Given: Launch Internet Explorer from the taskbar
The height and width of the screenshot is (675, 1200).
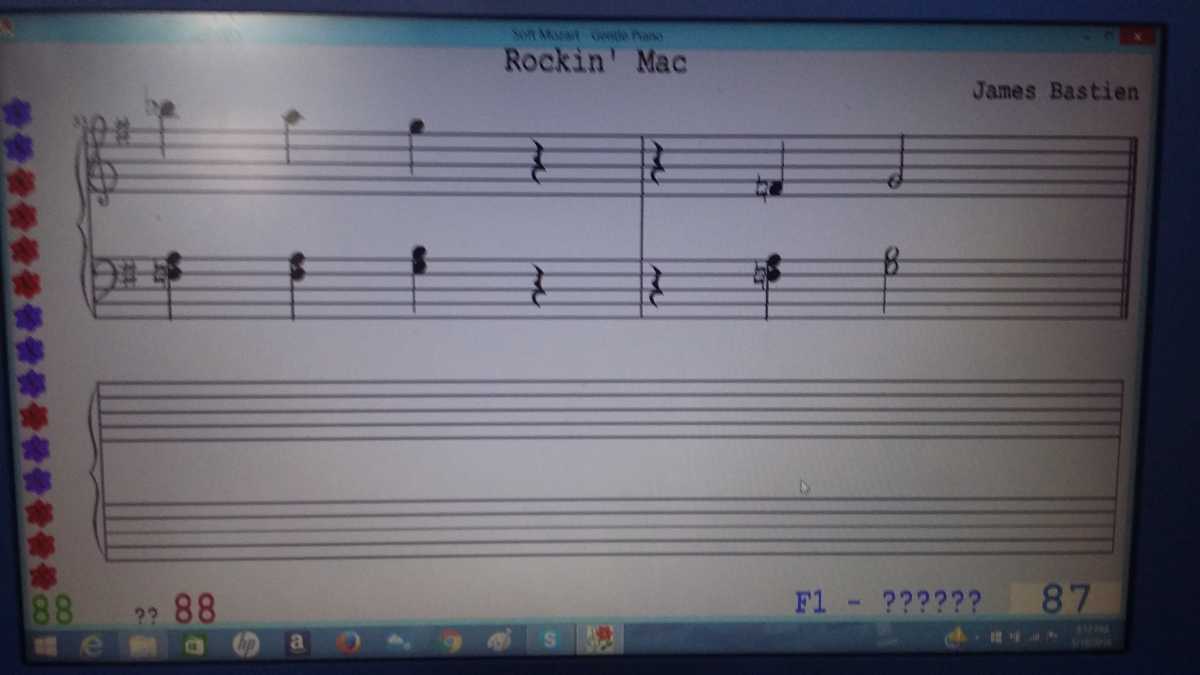Looking at the screenshot, I should coord(93,646).
